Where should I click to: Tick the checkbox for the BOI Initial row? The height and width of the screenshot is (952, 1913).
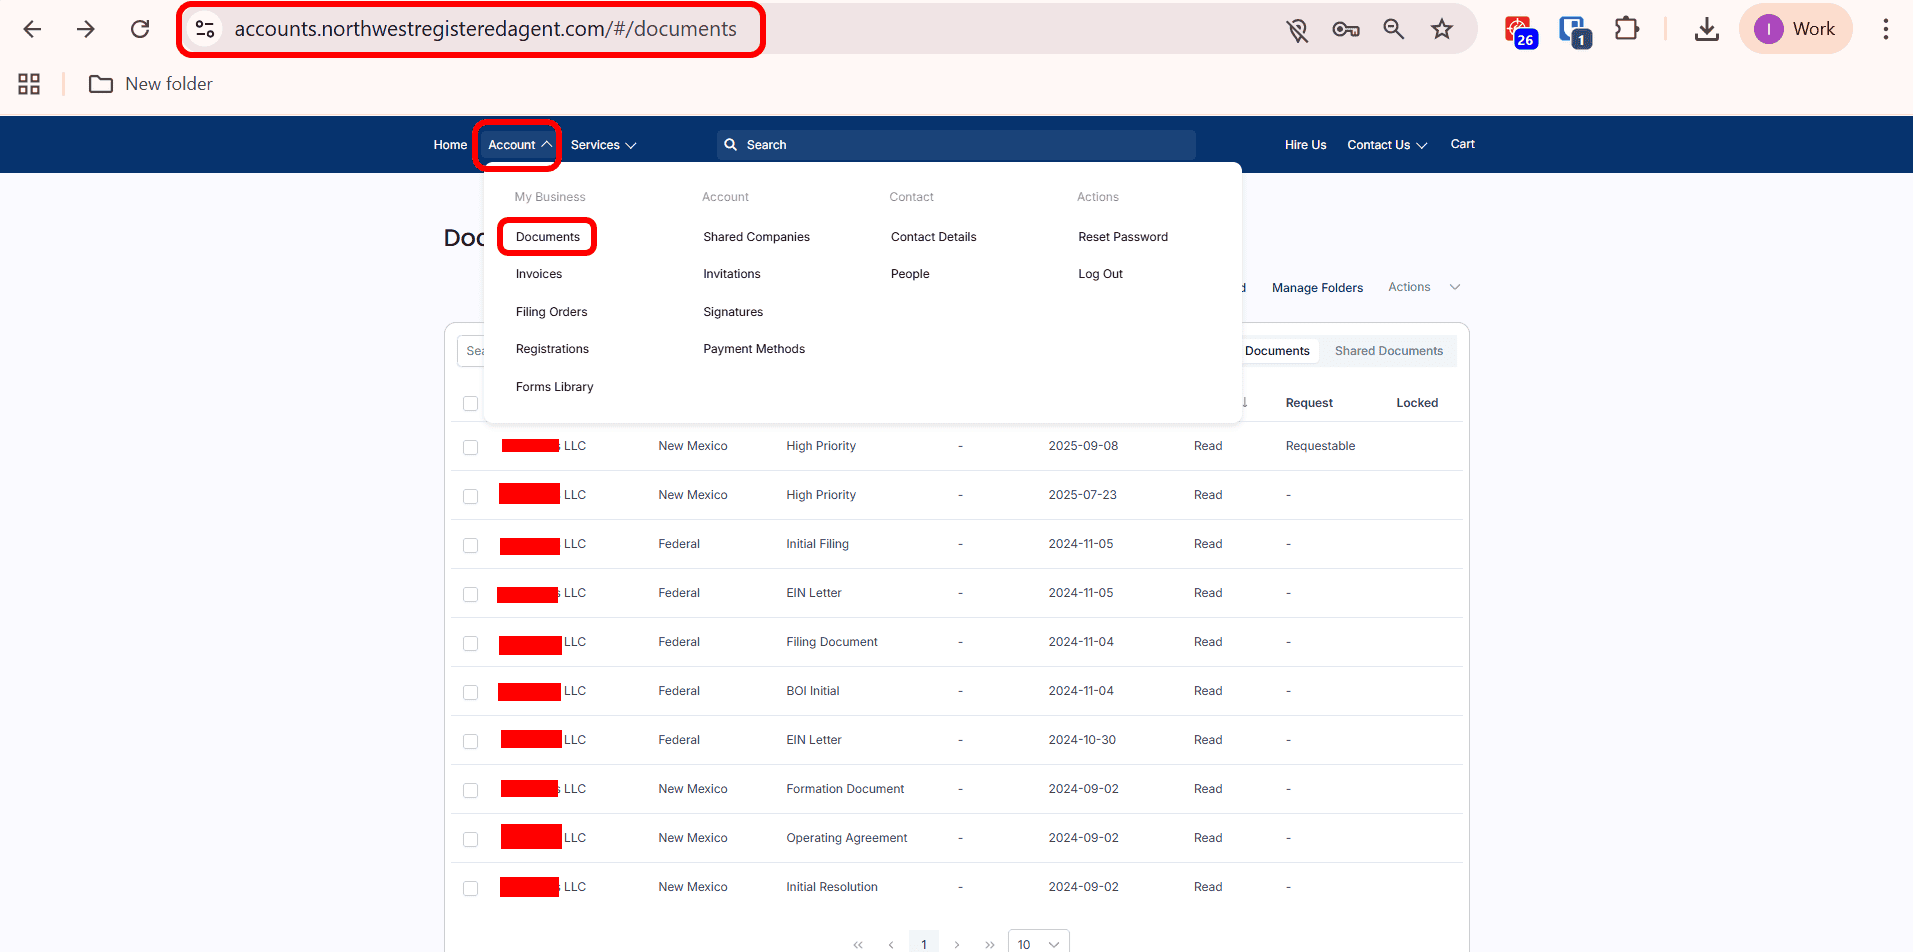coord(470,692)
